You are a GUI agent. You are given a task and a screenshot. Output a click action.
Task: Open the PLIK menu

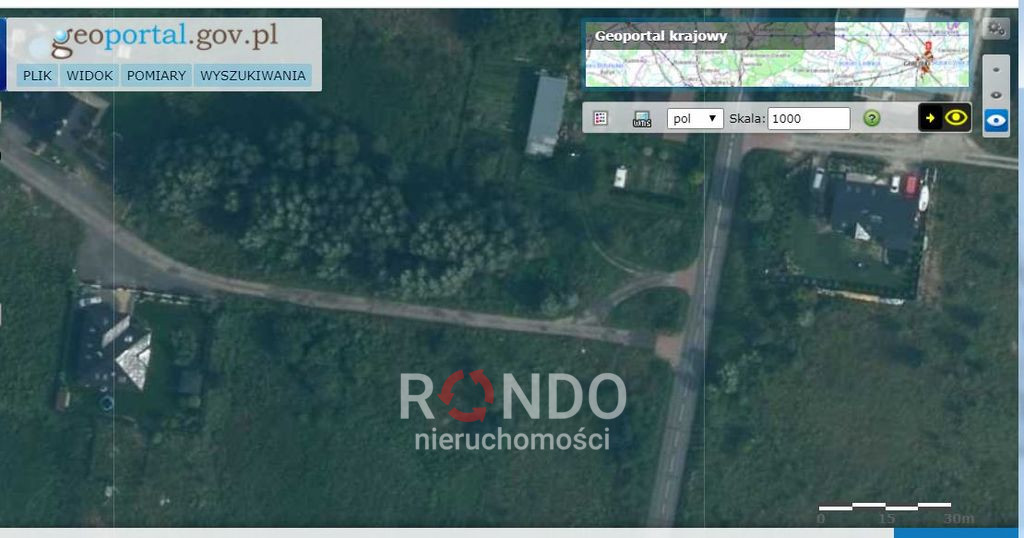tap(37, 75)
